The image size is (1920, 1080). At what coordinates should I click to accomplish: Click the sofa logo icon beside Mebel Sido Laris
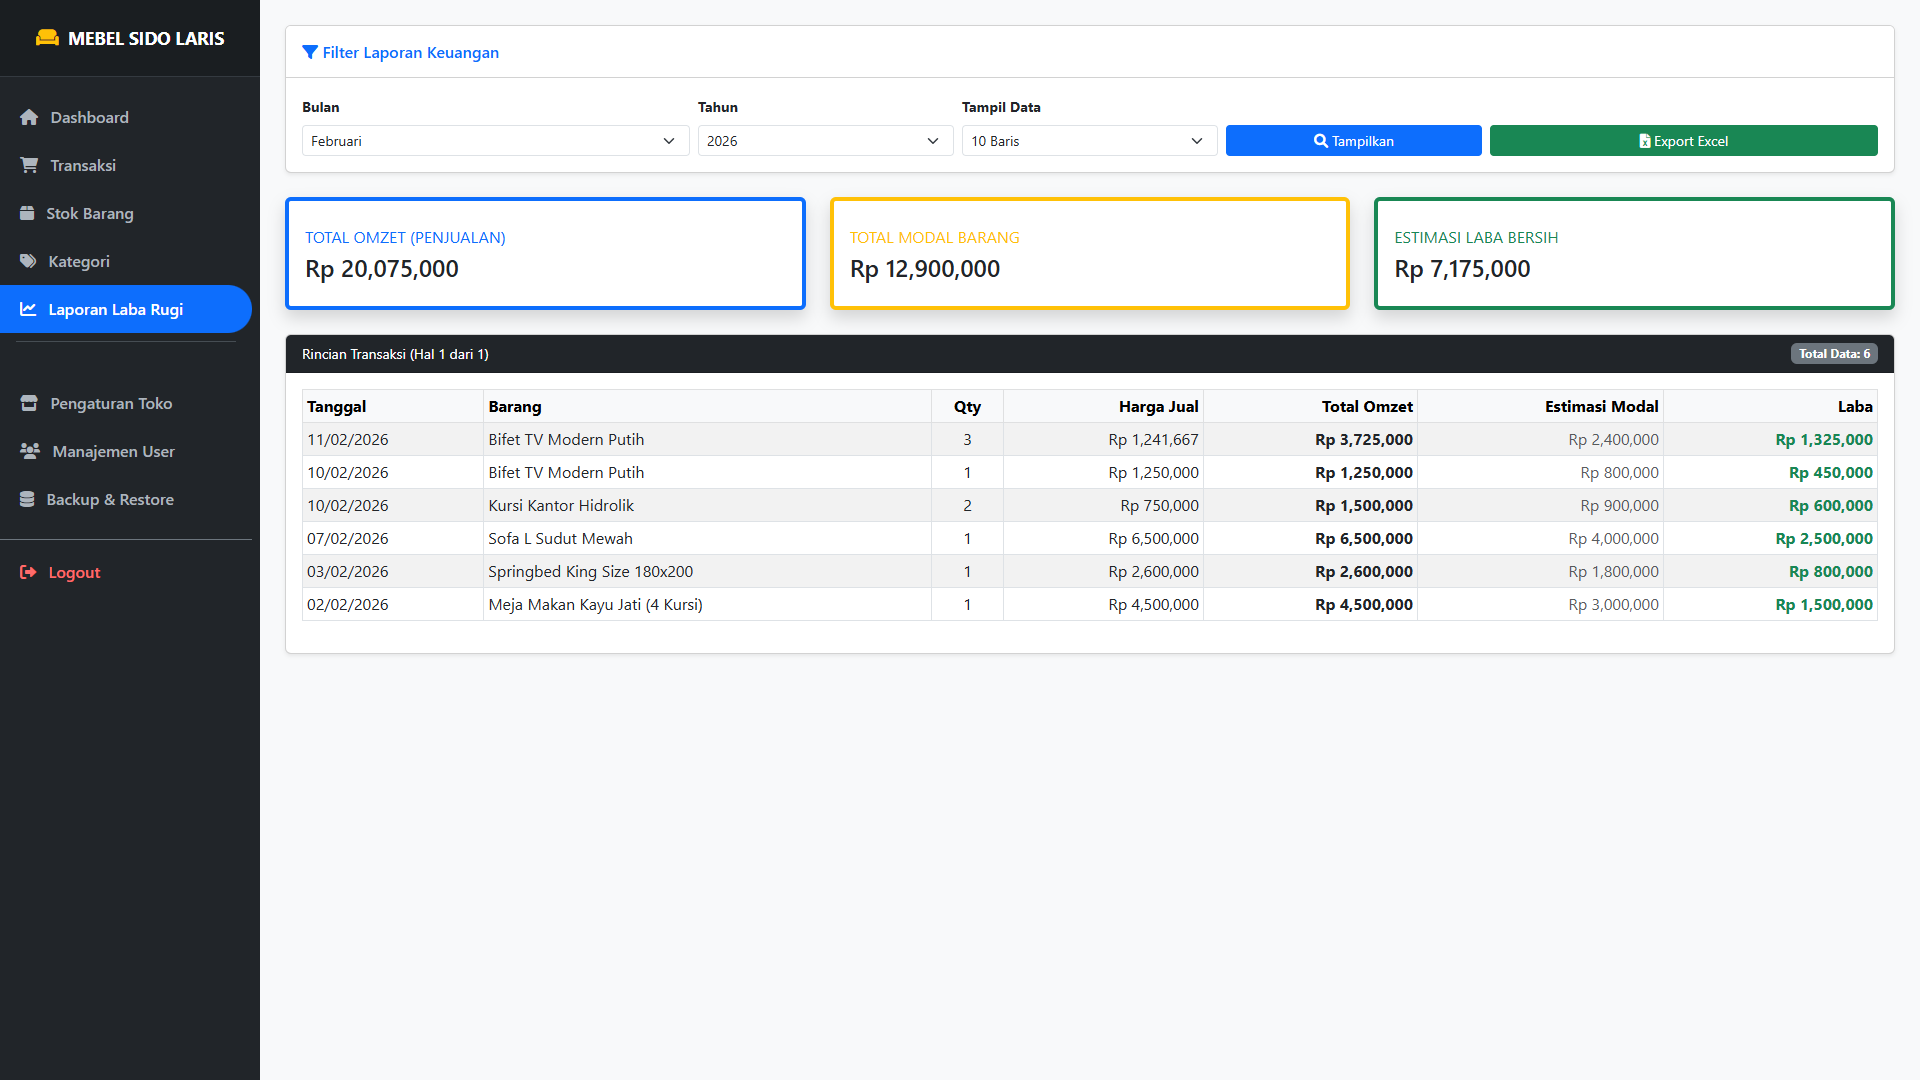pos(47,38)
